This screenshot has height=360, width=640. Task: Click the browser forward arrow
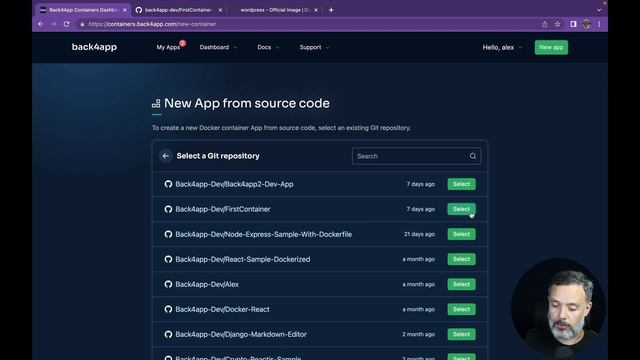coord(53,24)
